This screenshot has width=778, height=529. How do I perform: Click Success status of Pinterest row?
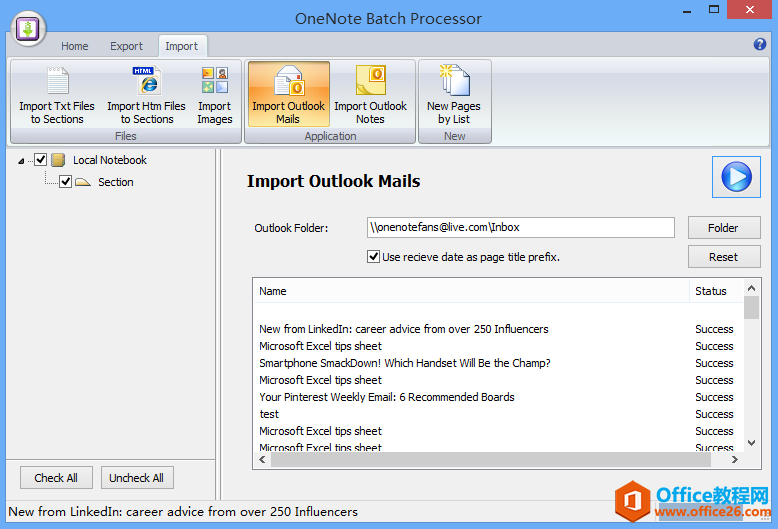tap(714, 397)
